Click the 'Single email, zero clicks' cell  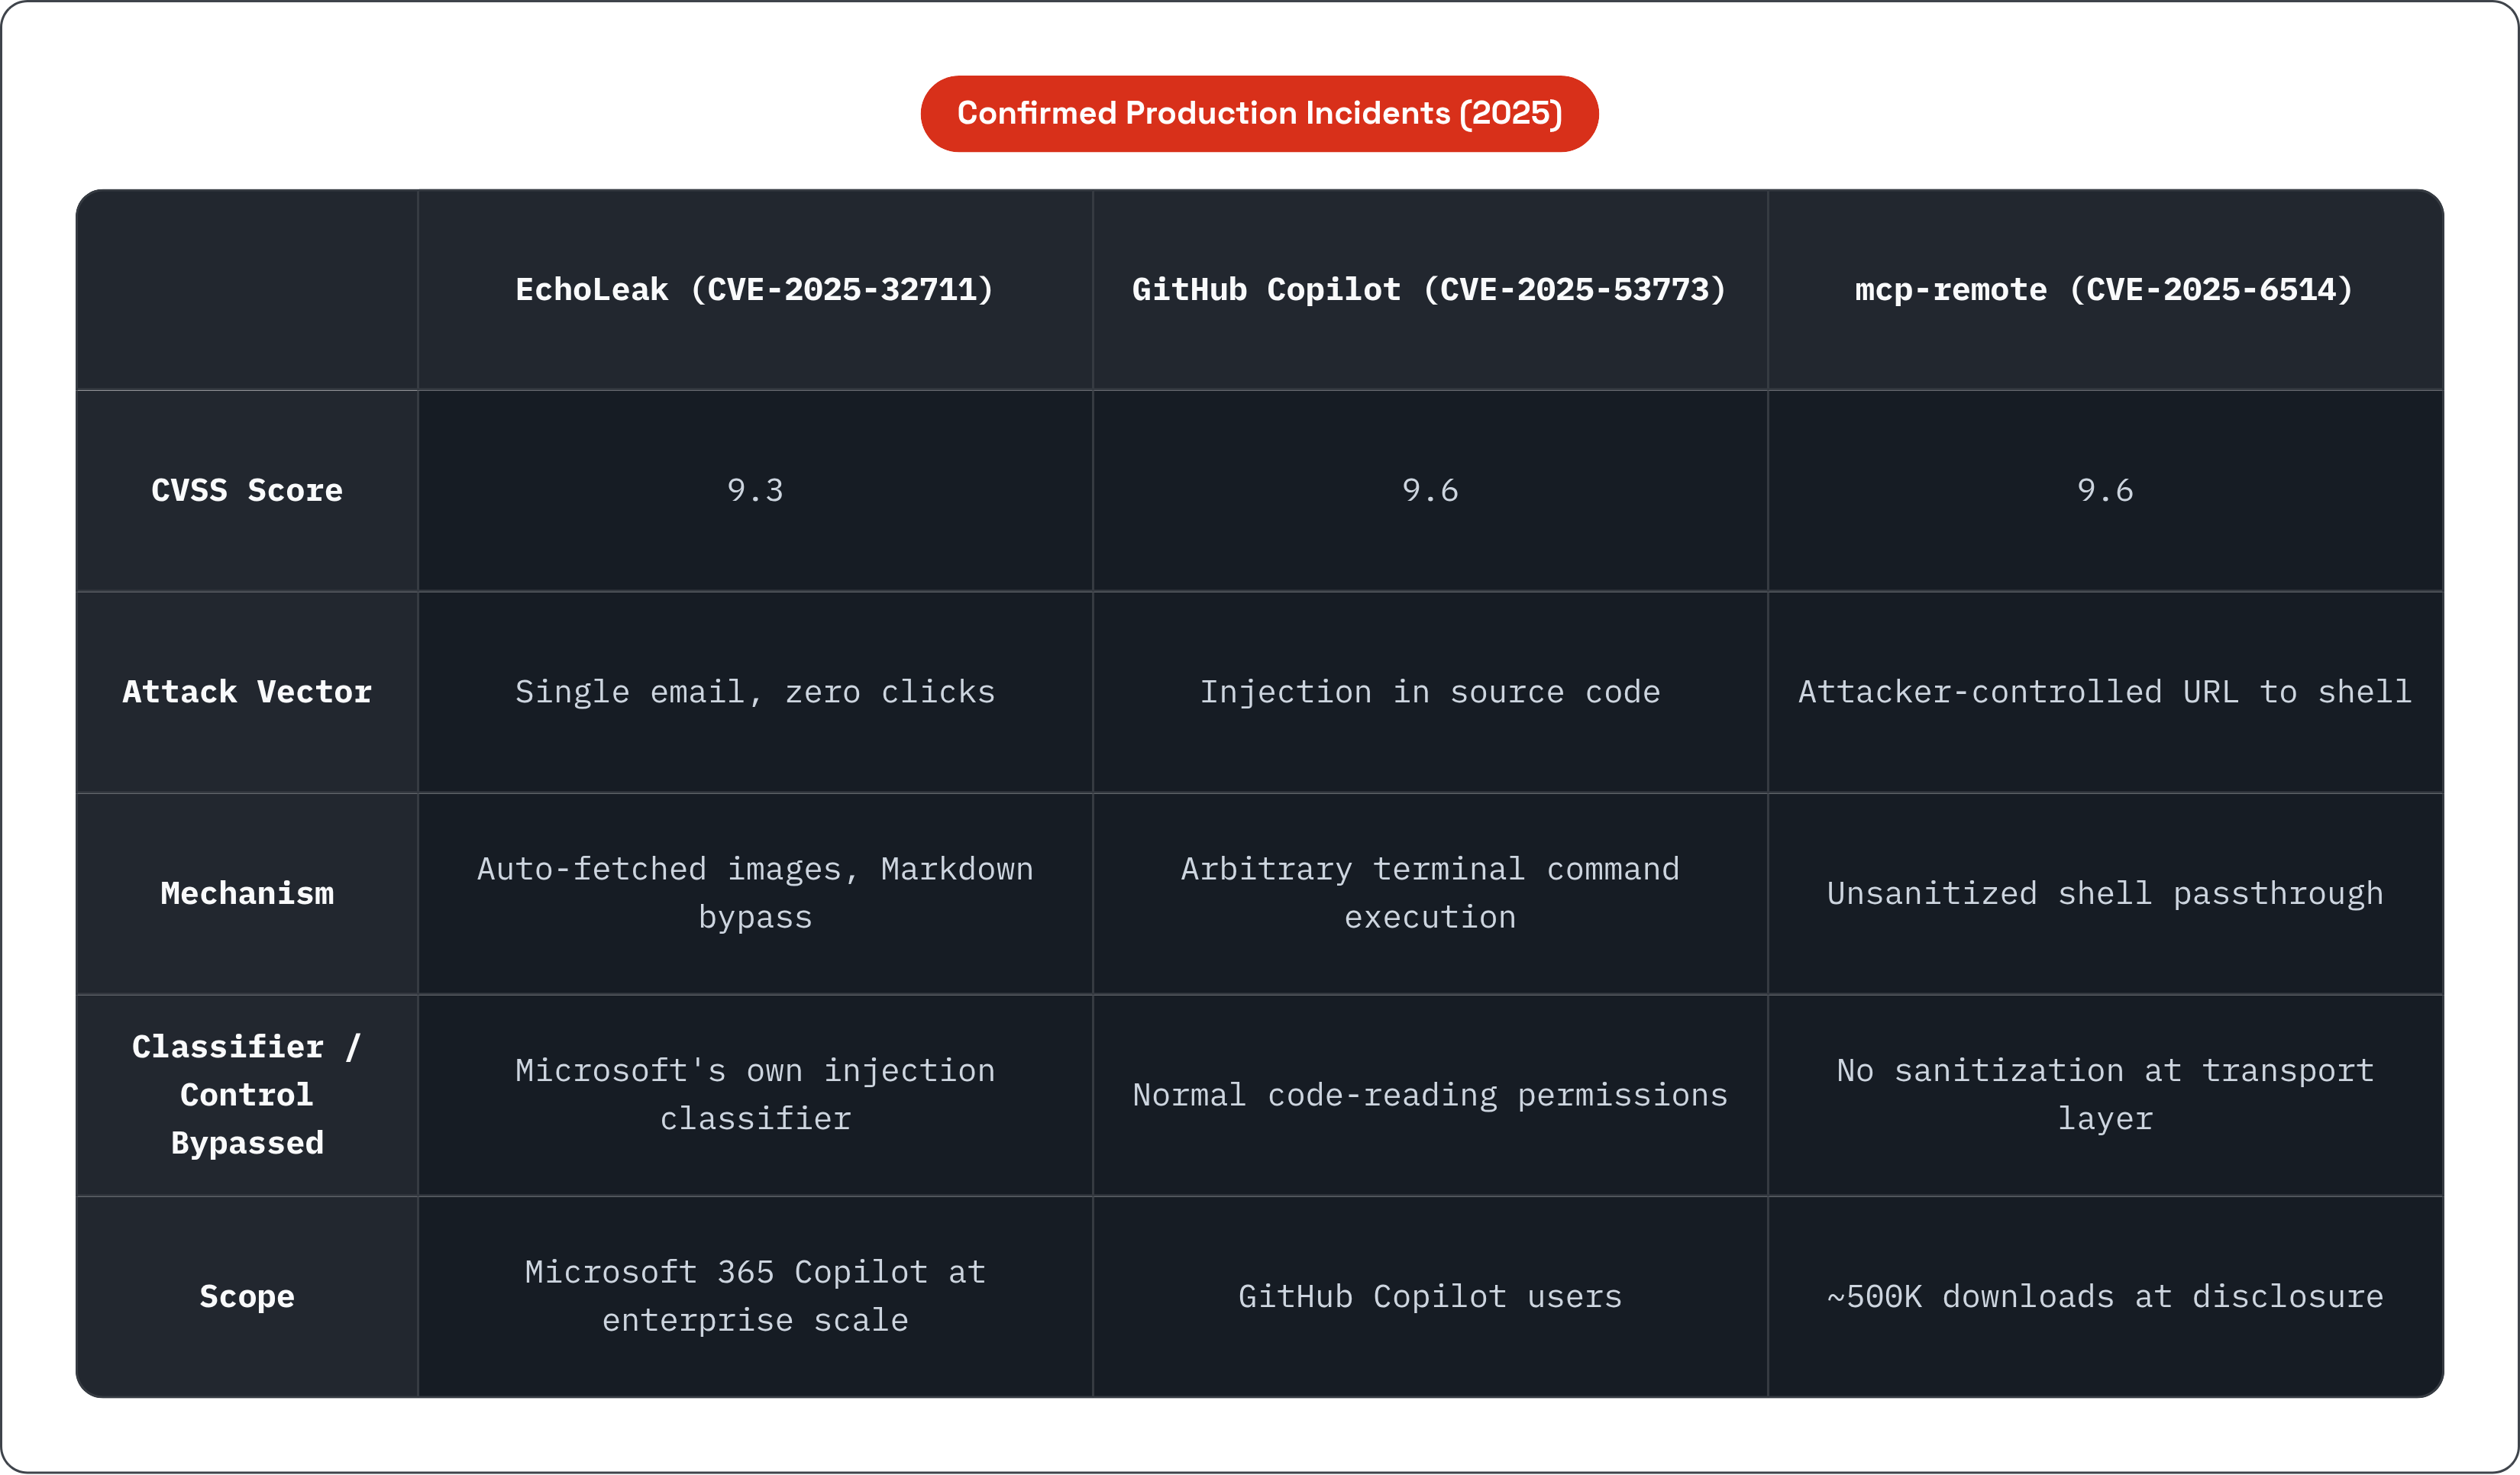(x=755, y=692)
